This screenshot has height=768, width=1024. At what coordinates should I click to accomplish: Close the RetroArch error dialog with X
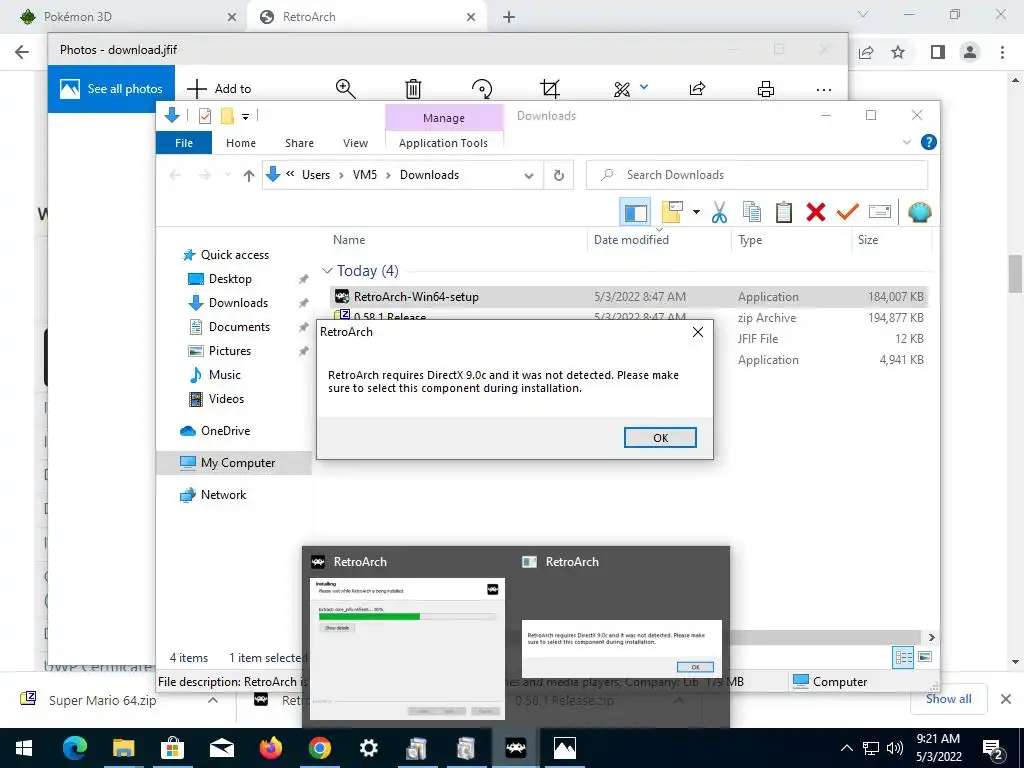click(x=697, y=332)
